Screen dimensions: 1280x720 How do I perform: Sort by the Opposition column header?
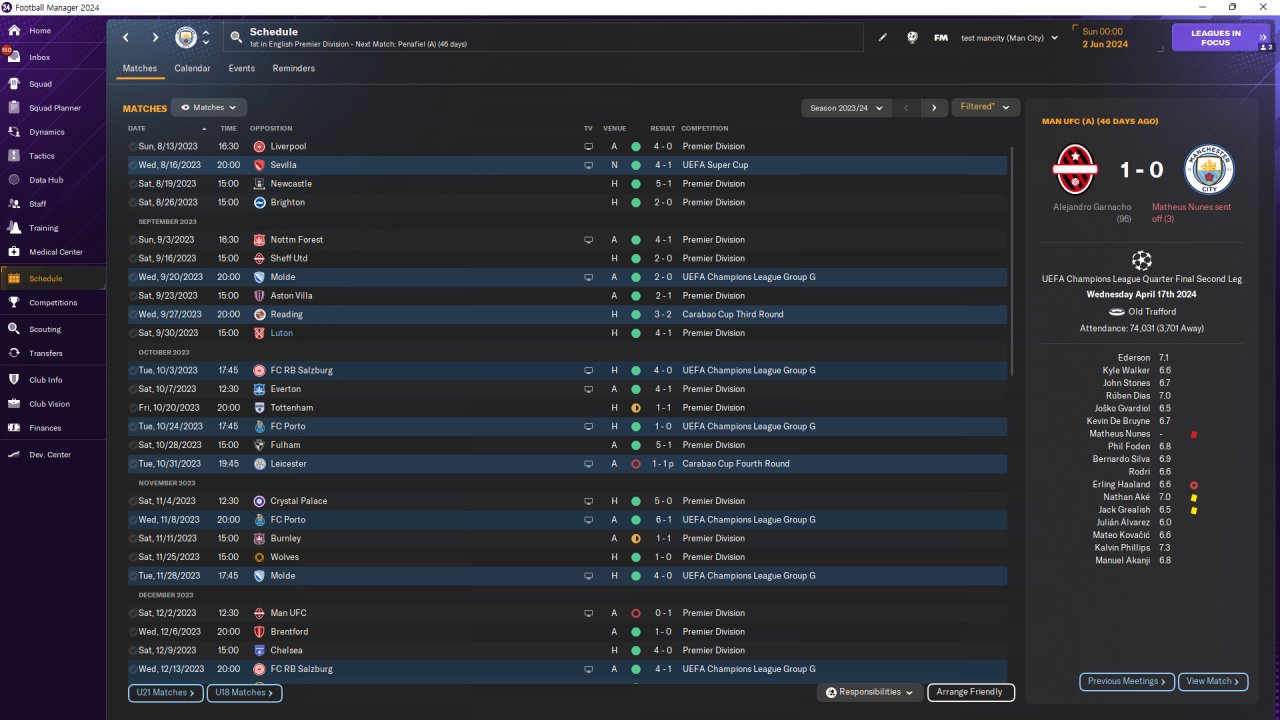(x=271, y=128)
